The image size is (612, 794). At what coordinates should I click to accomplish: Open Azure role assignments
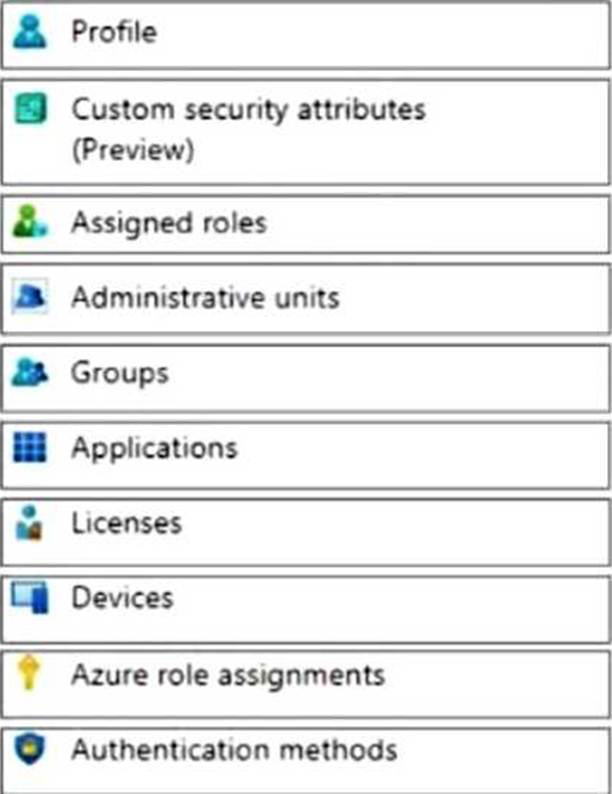(227, 675)
